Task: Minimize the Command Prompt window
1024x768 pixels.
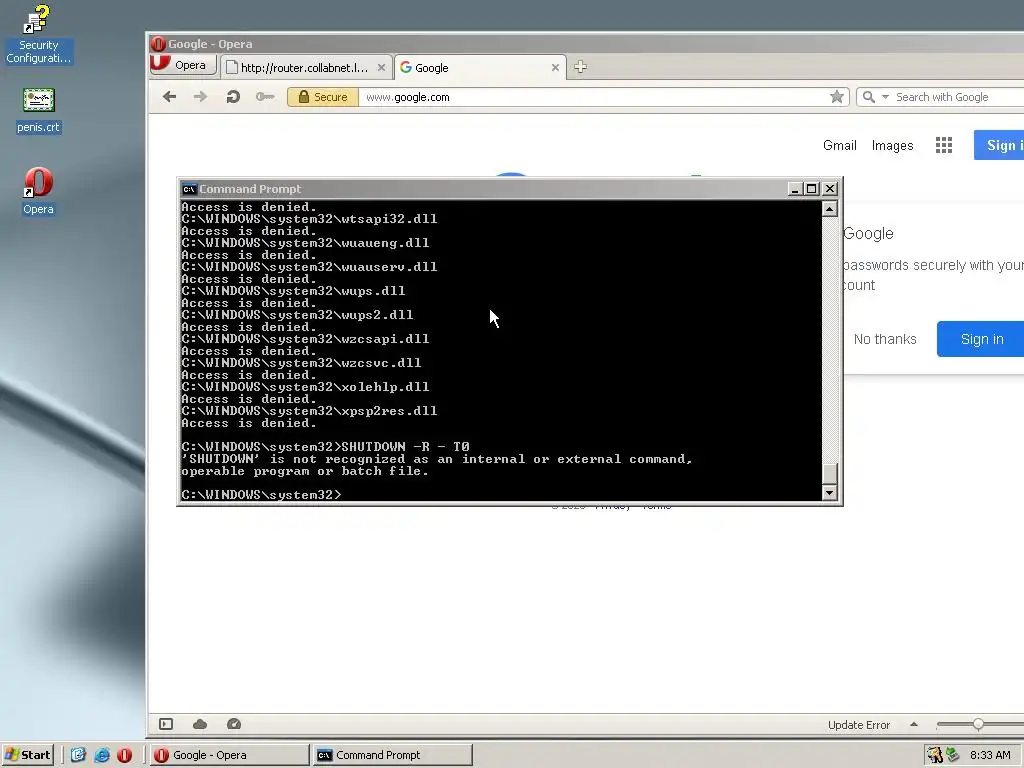Action: click(x=795, y=189)
